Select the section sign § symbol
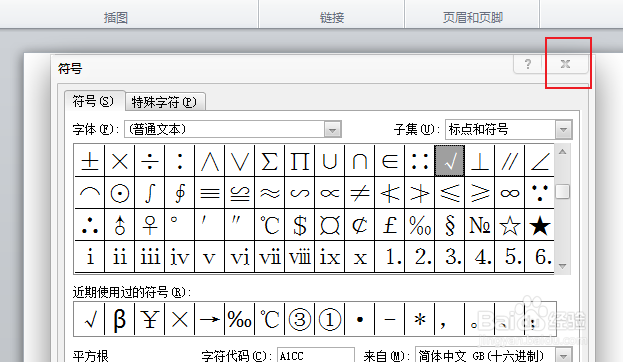The image size is (623, 362). (x=450, y=225)
